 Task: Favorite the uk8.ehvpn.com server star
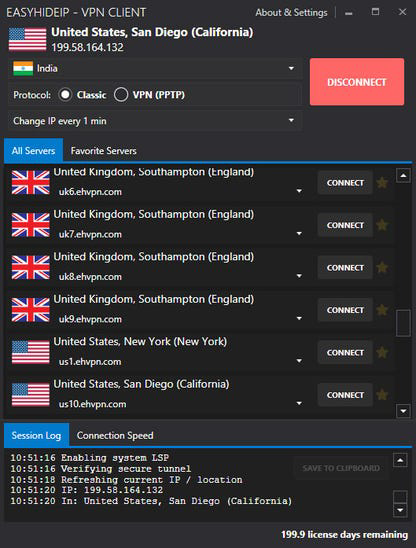pyautogui.click(x=382, y=267)
